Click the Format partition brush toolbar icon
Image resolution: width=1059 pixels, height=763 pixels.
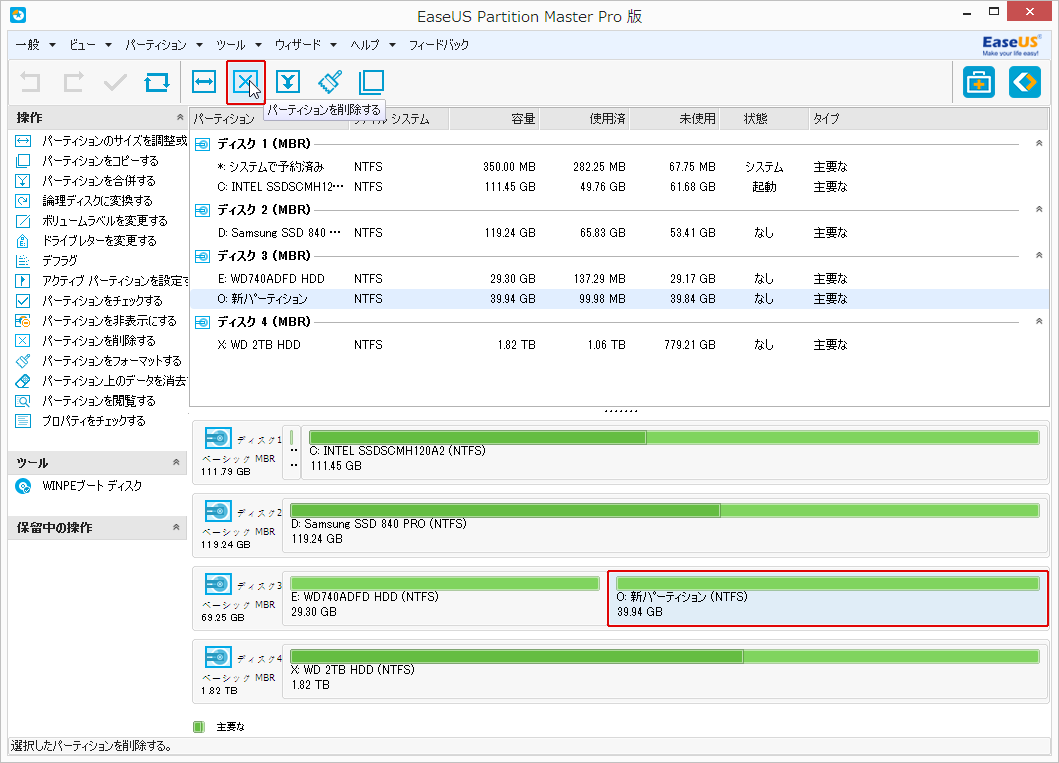(330, 82)
